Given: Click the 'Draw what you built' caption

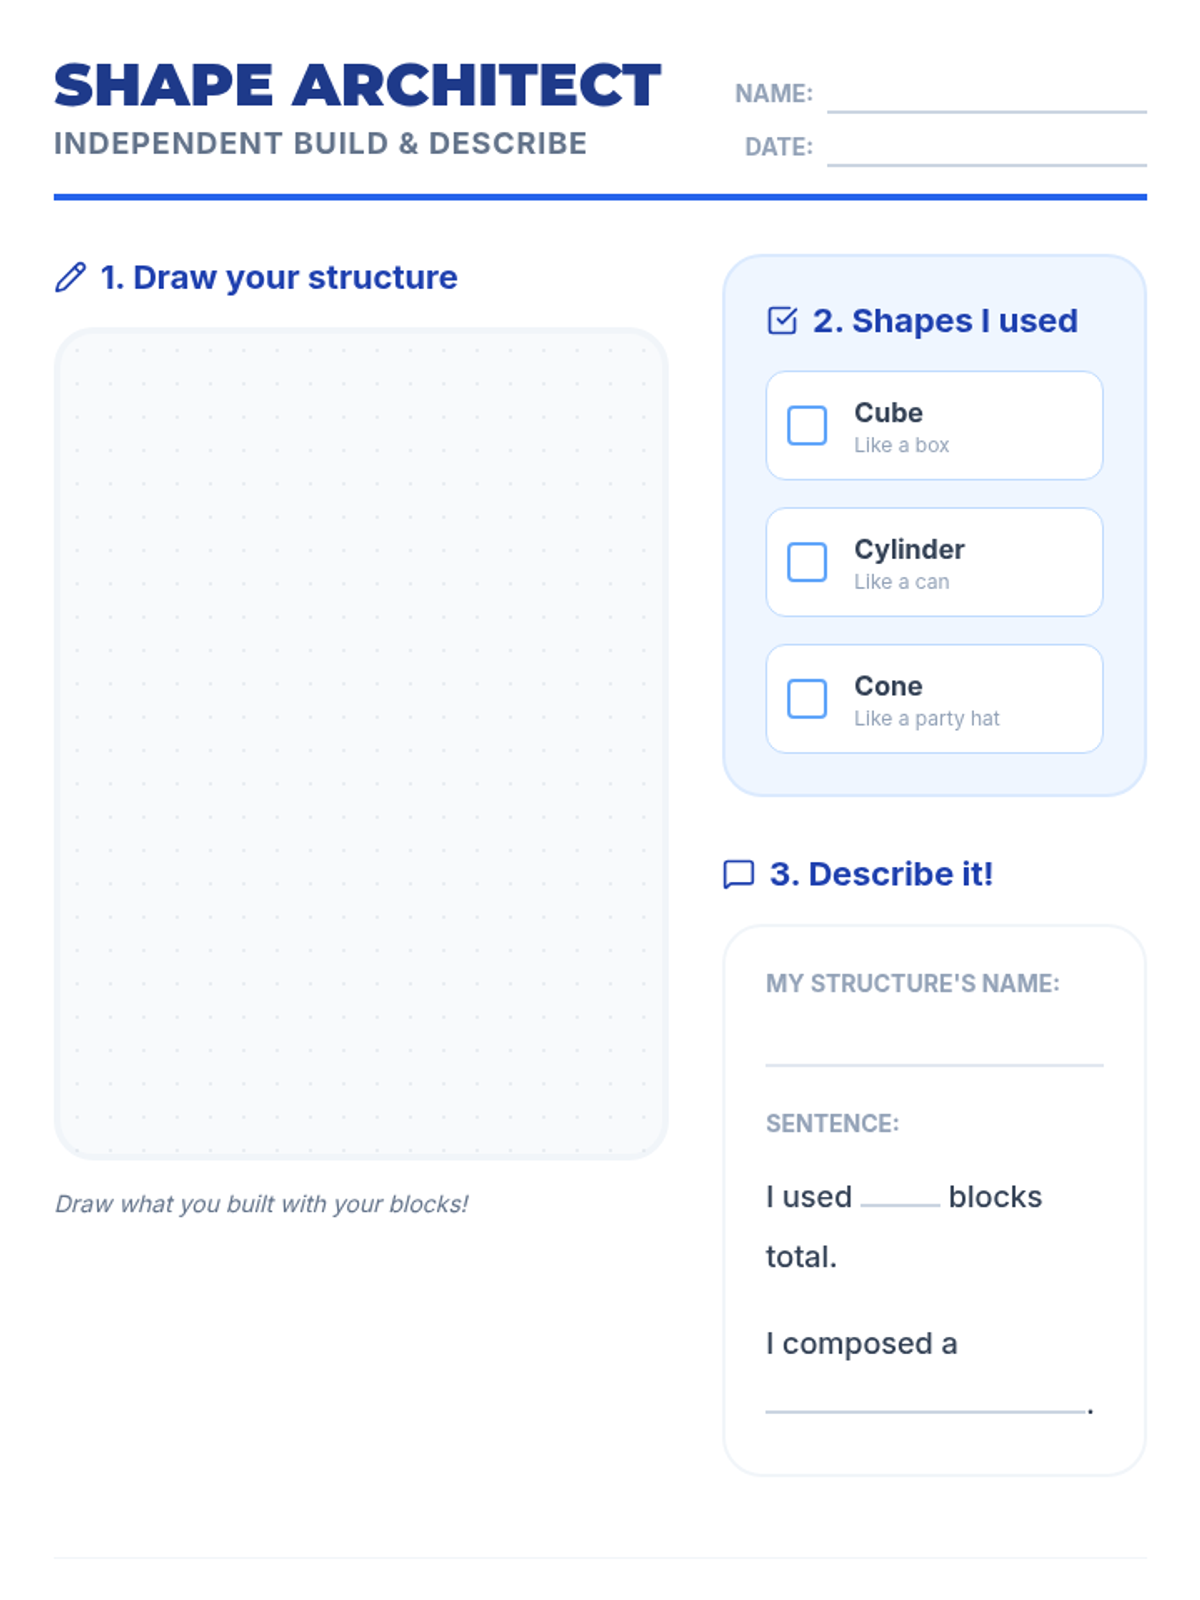Looking at the screenshot, I should (261, 1204).
